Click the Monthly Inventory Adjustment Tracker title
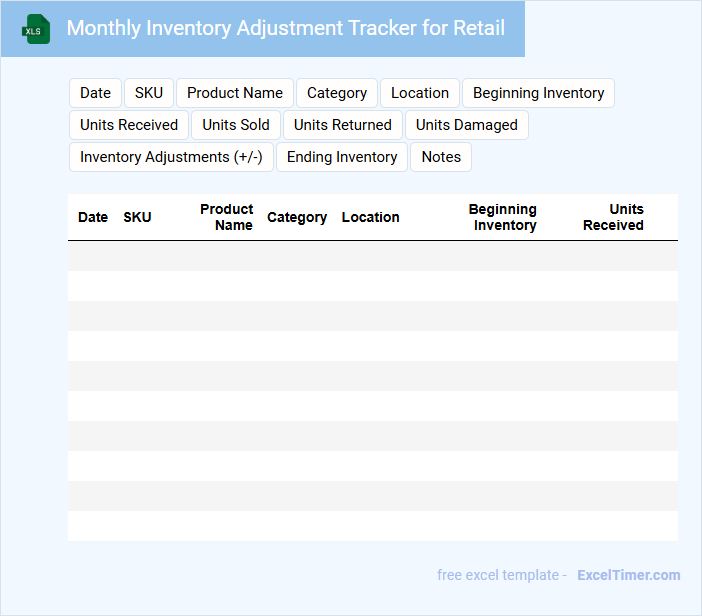Screen dimensions: 702x616 [285, 28]
